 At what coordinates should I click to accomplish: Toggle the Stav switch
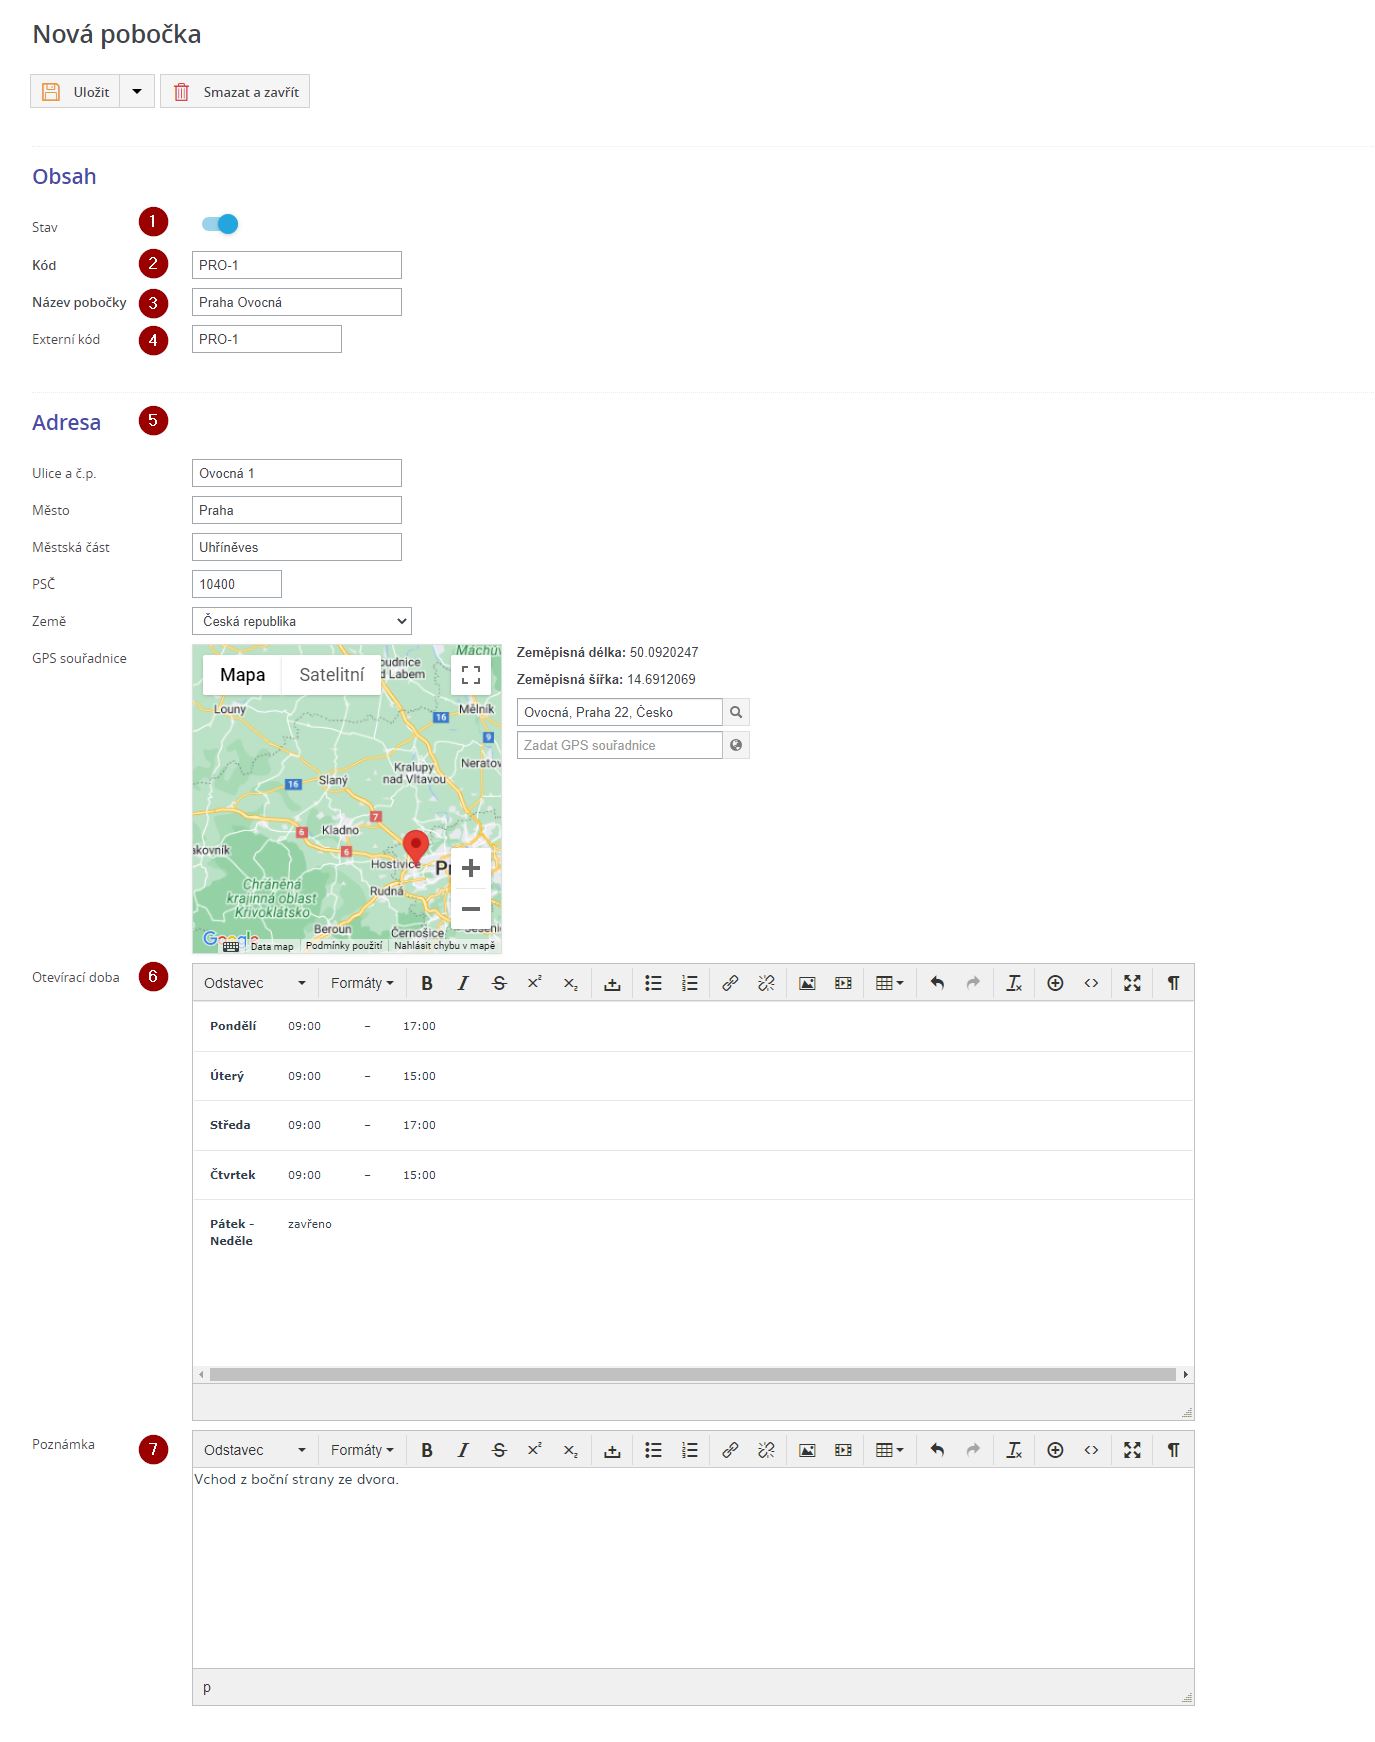220,224
